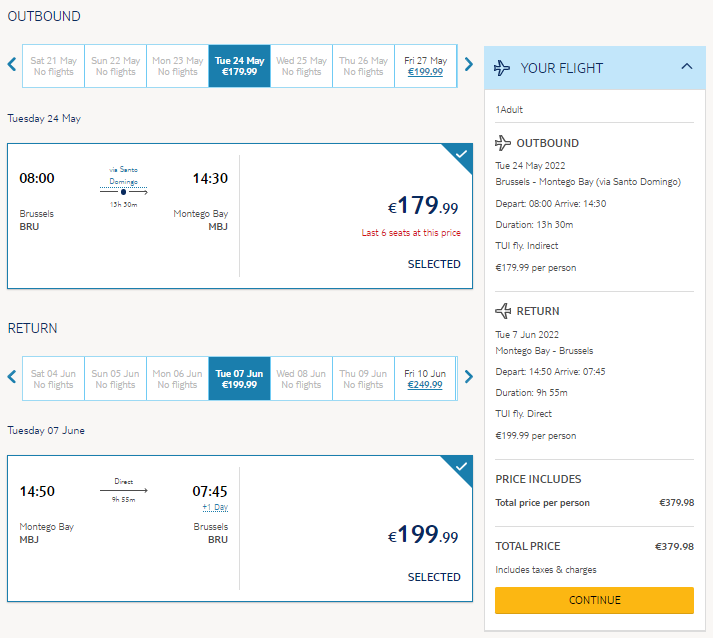Click the via Santo Domingo stop dot
The height and width of the screenshot is (638, 713).
tap(123, 192)
